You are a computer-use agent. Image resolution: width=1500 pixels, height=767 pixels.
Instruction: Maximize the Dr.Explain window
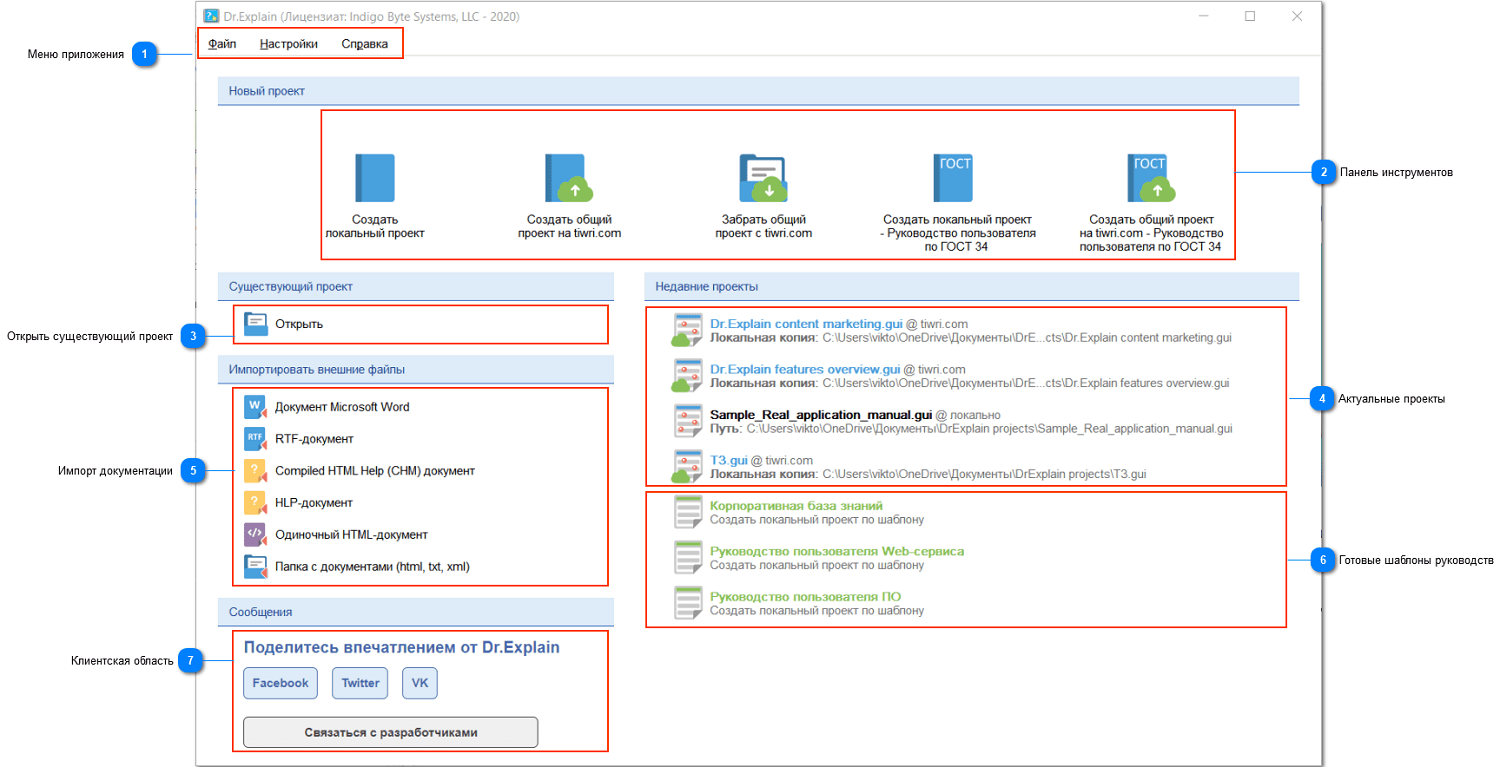tap(1250, 16)
